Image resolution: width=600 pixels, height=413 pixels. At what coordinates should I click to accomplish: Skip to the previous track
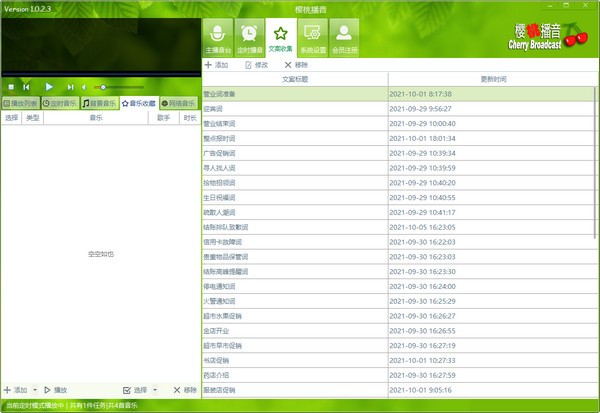pos(26,87)
